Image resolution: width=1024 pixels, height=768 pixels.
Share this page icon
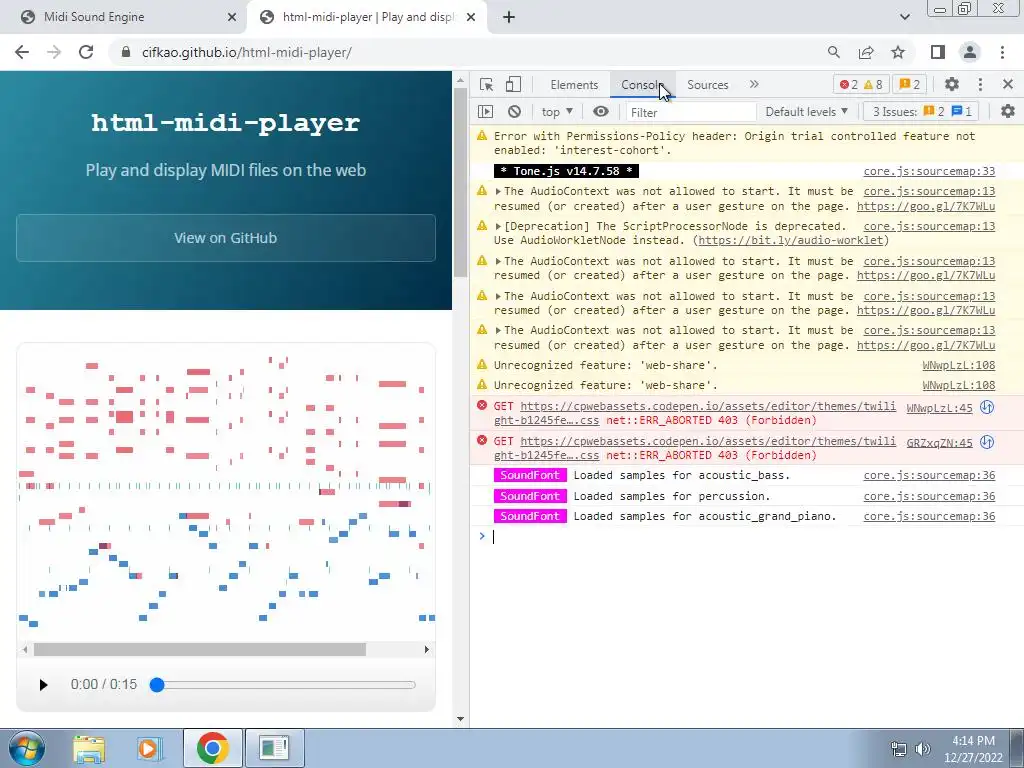coord(866,52)
